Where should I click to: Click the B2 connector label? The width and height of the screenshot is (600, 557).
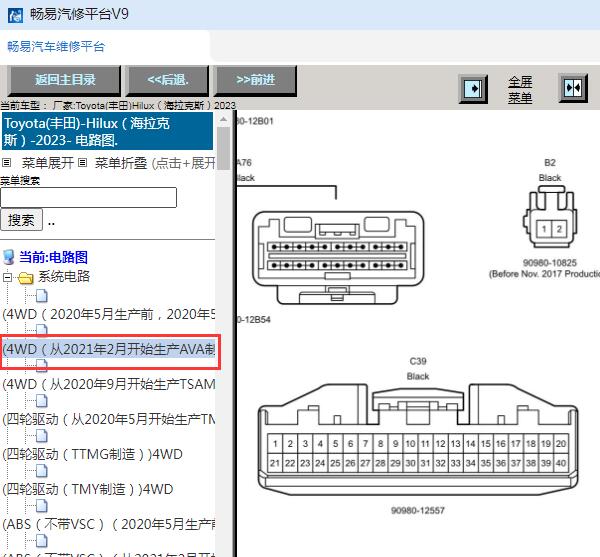(x=550, y=163)
